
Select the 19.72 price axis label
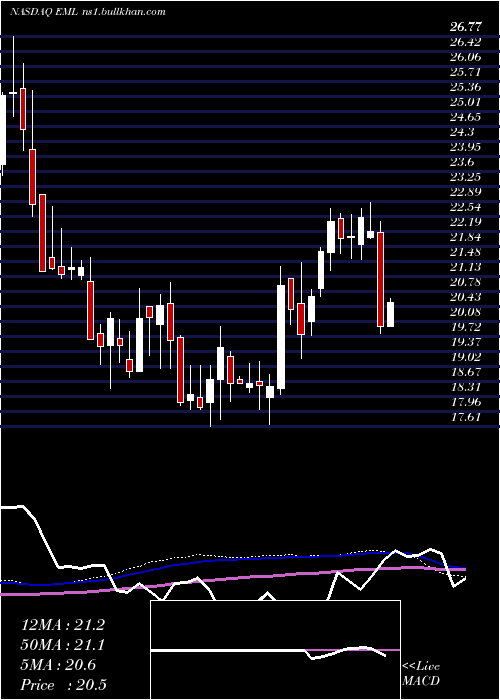[x=466, y=327]
